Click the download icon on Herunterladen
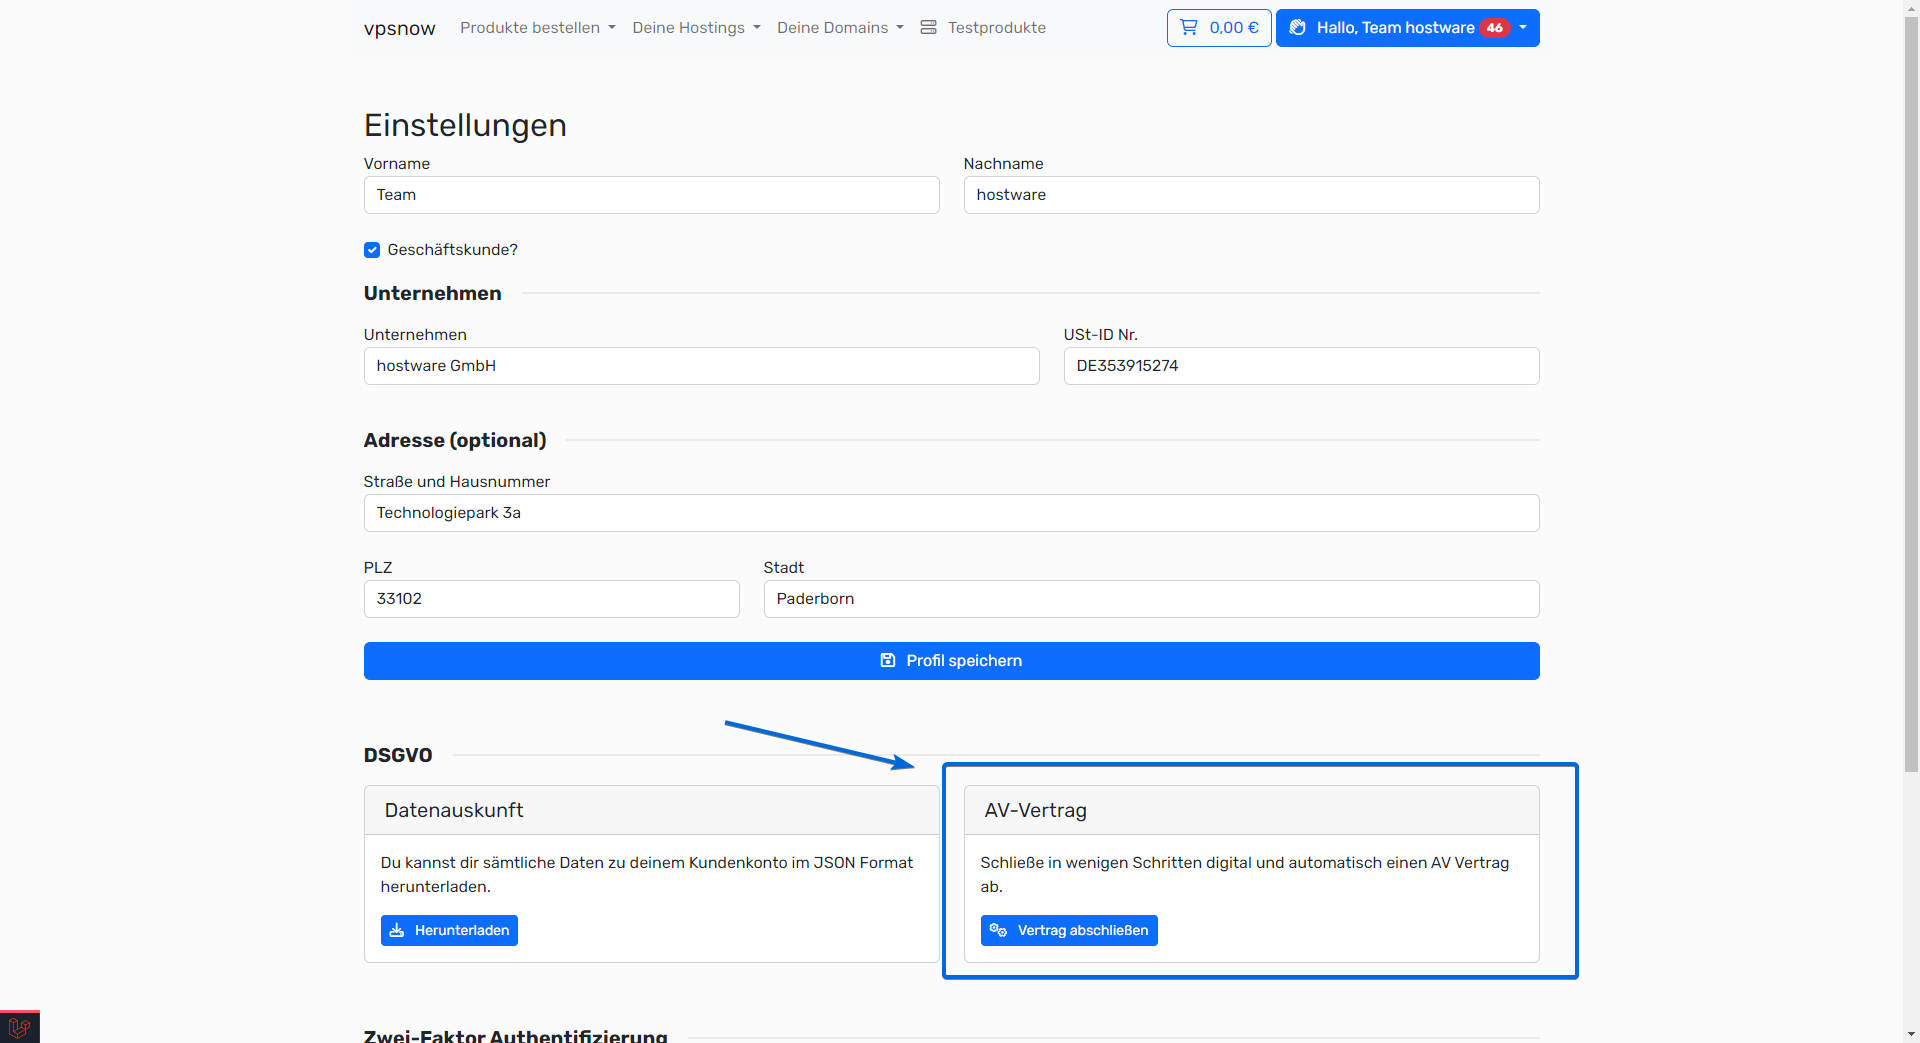Screen dimensions: 1920x1043 [397, 931]
